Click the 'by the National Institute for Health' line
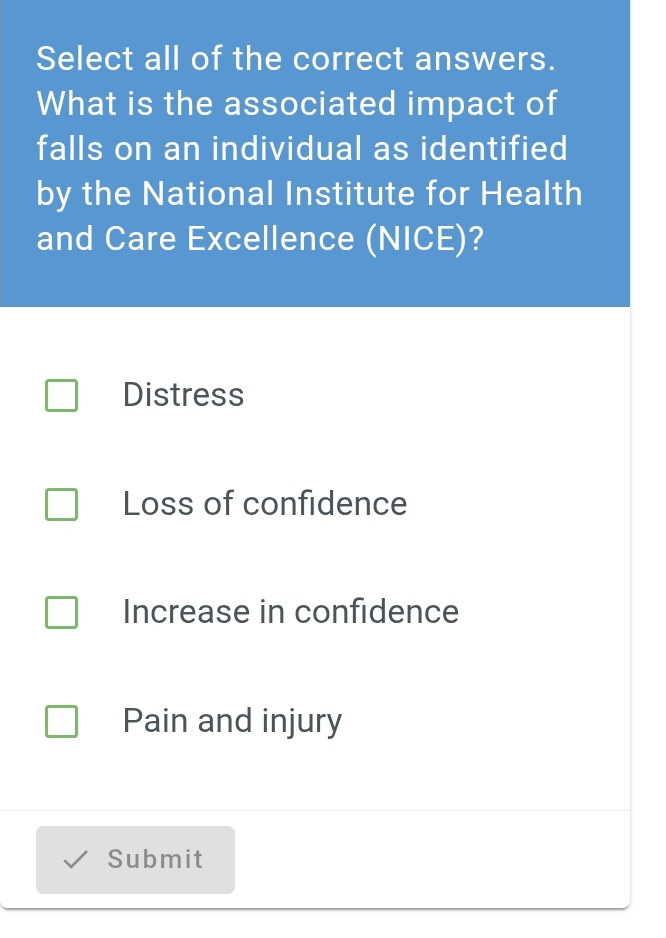666x938 pixels. 309,194
